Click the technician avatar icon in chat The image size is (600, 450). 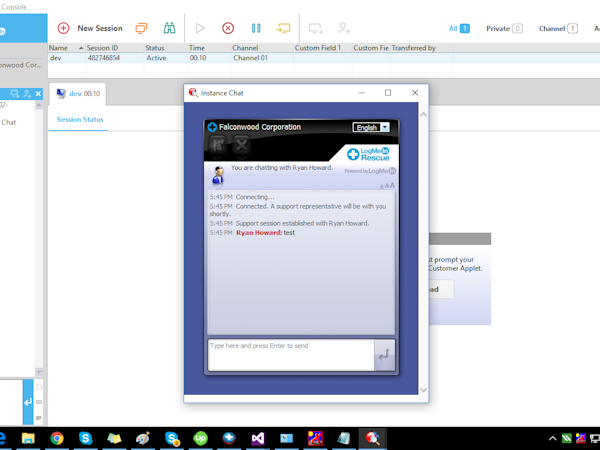click(218, 176)
